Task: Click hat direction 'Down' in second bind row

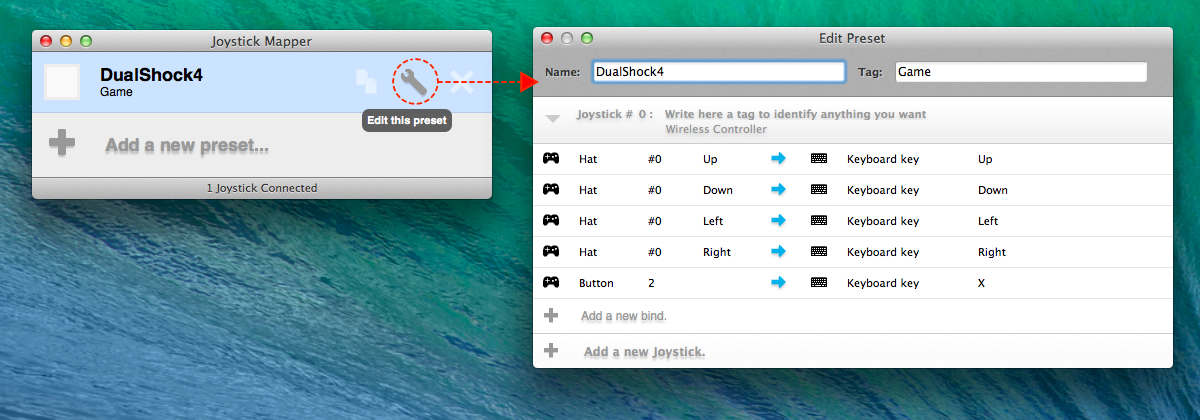Action: click(x=718, y=190)
